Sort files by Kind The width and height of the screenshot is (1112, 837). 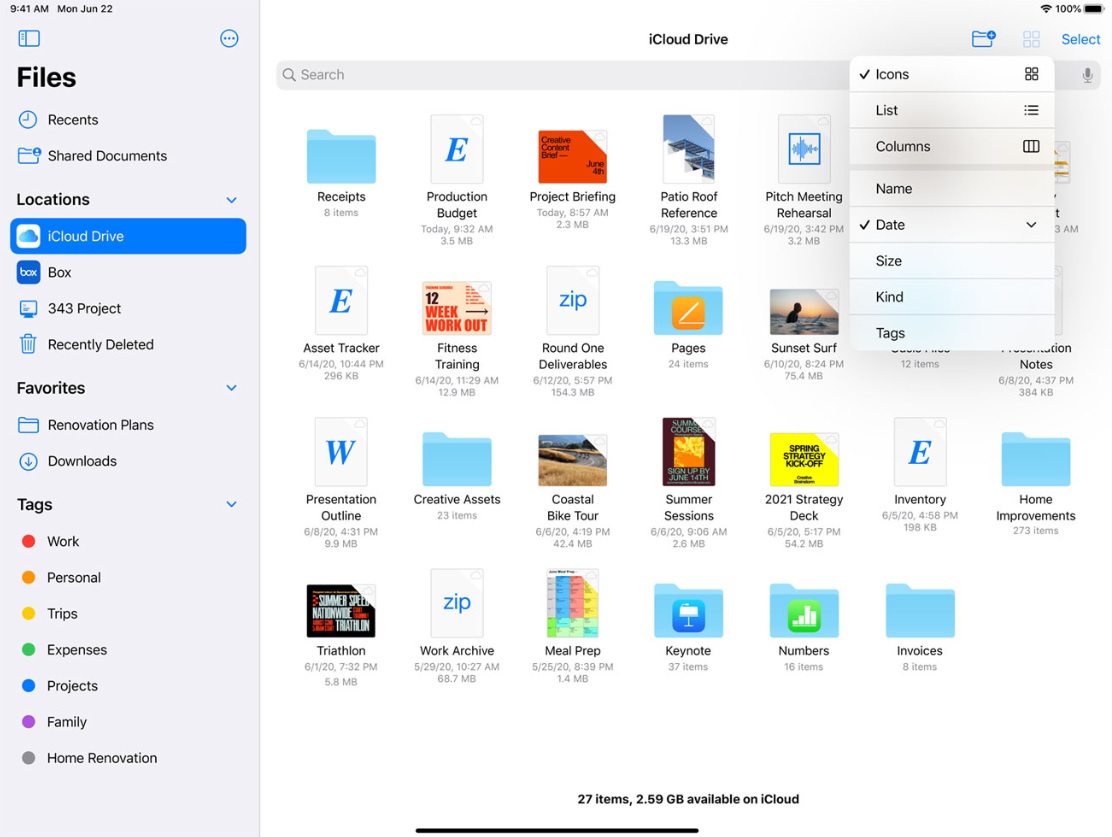click(951, 297)
